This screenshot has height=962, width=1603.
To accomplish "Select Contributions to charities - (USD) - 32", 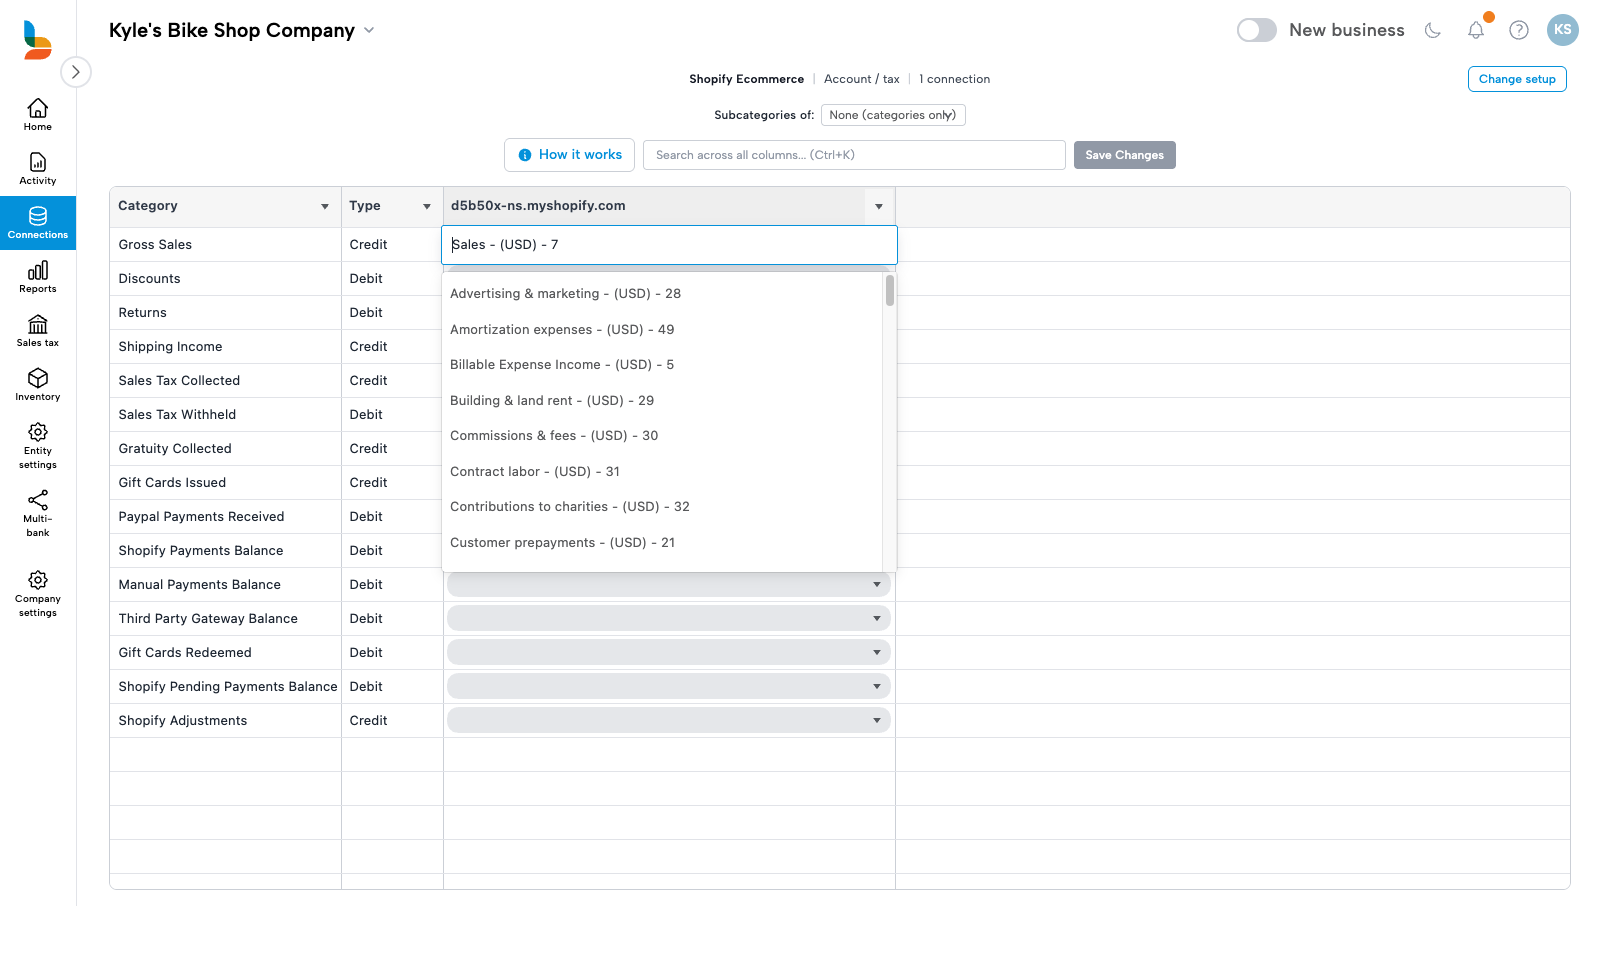I will point(662,507).
